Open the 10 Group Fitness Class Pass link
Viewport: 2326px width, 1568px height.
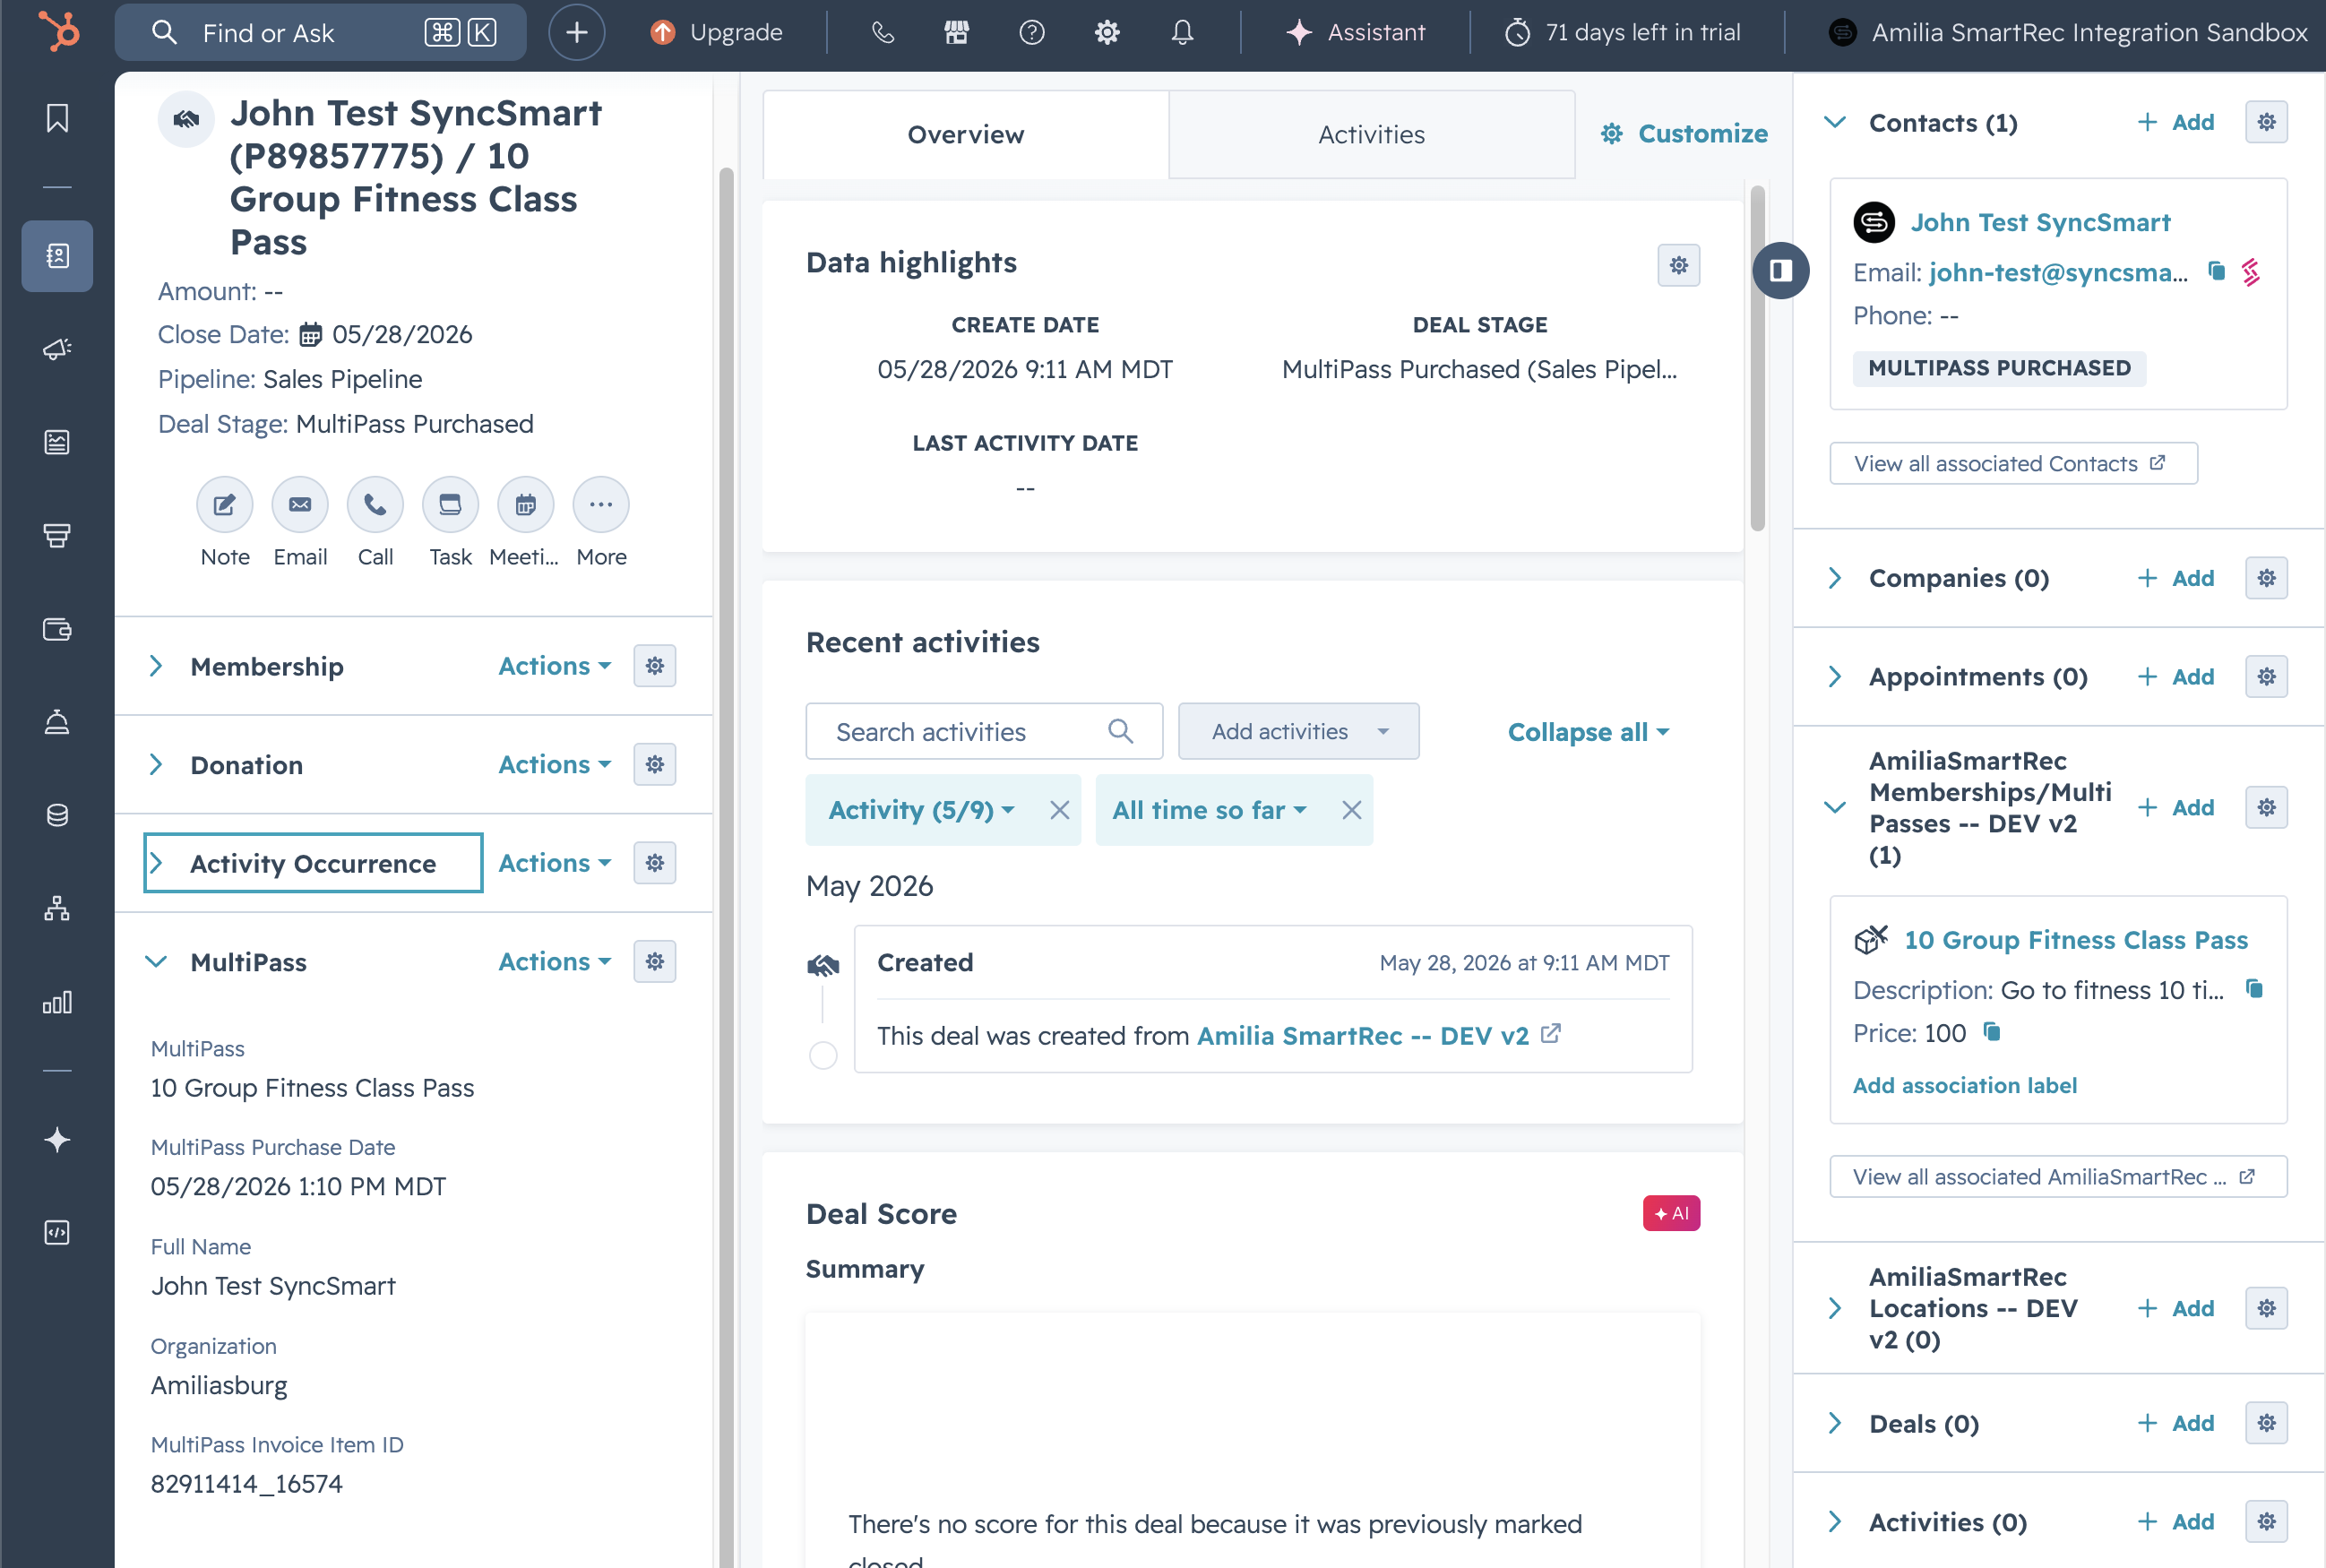click(x=2075, y=940)
